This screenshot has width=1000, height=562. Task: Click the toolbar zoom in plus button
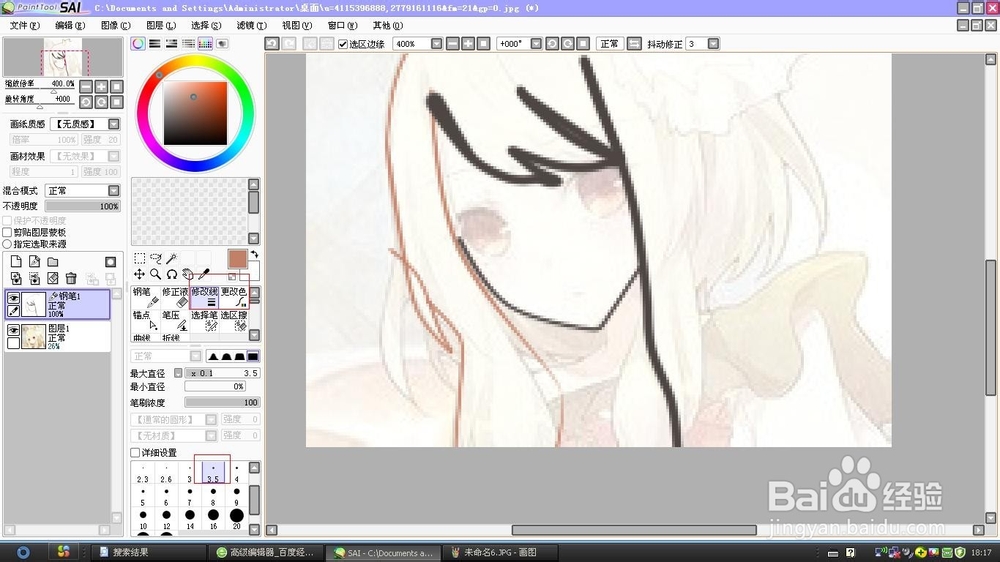[x=468, y=43]
